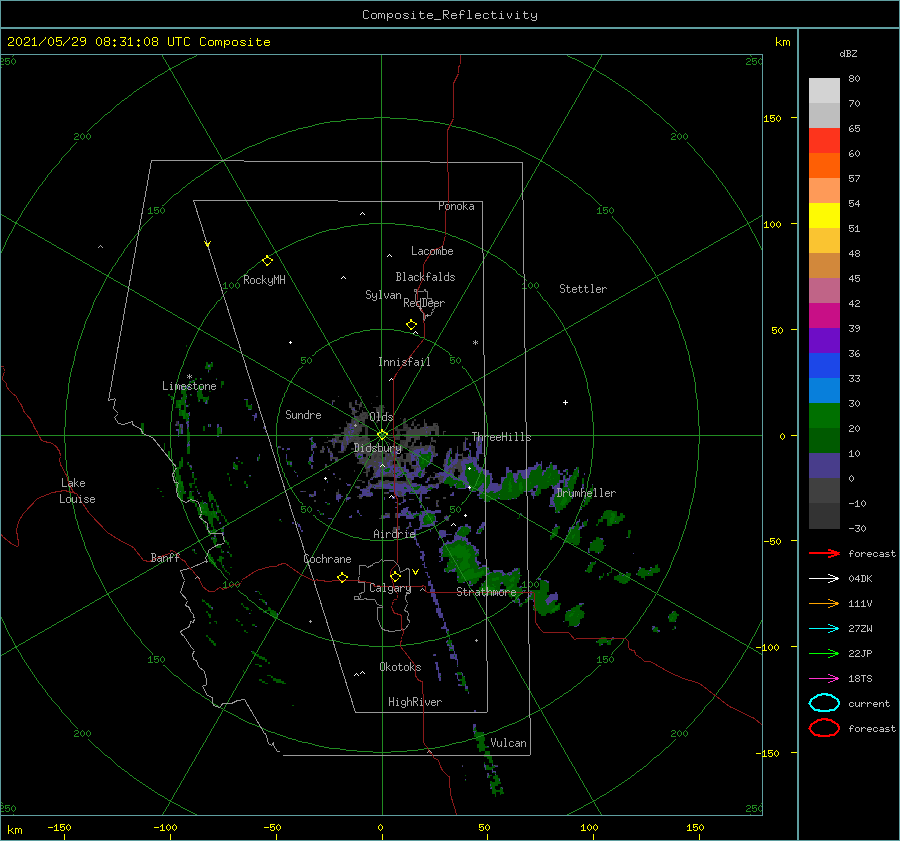The image size is (900, 841).
Task: Click the Banff label
Action: coord(165,557)
